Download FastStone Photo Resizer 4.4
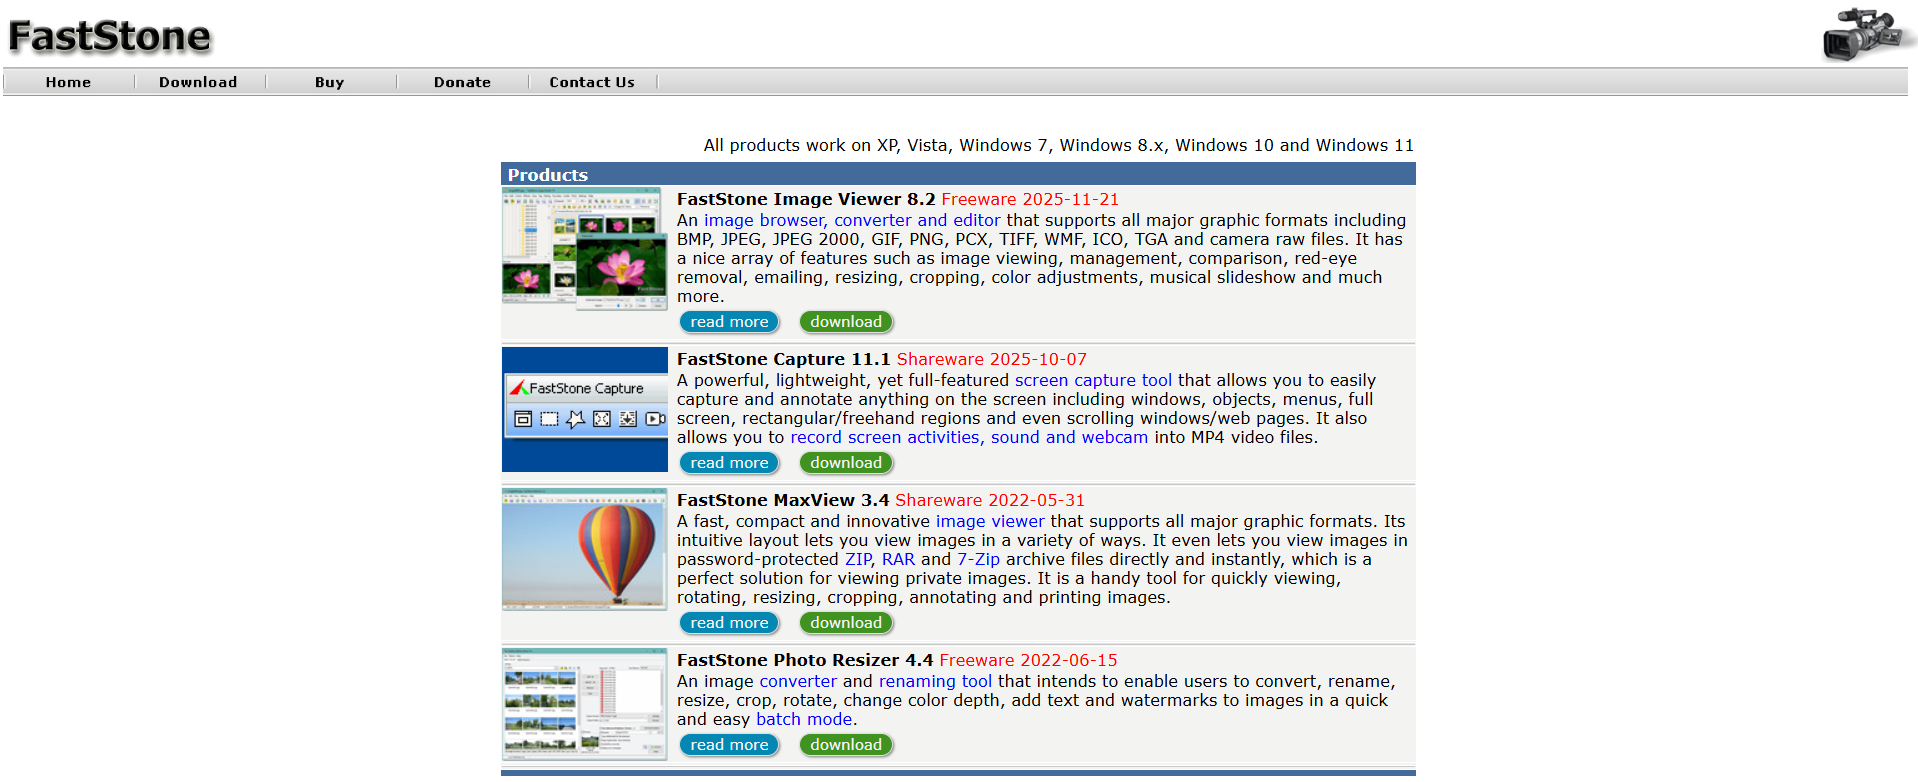The width and height of the screenshot is (1918, 782). pyautogui.click(x=846, y=745)
